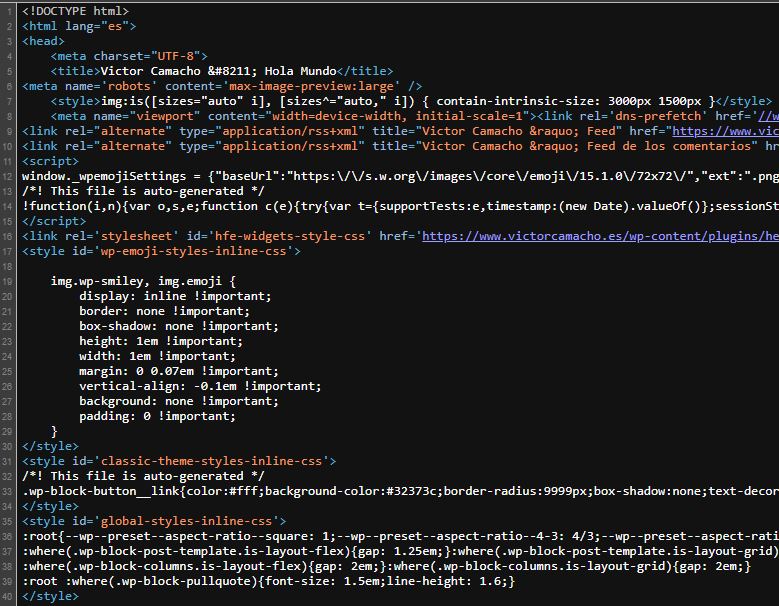This screenshot has width=779, height=606.
Task: Click the viewport meta content value
Action: point(397,116)
